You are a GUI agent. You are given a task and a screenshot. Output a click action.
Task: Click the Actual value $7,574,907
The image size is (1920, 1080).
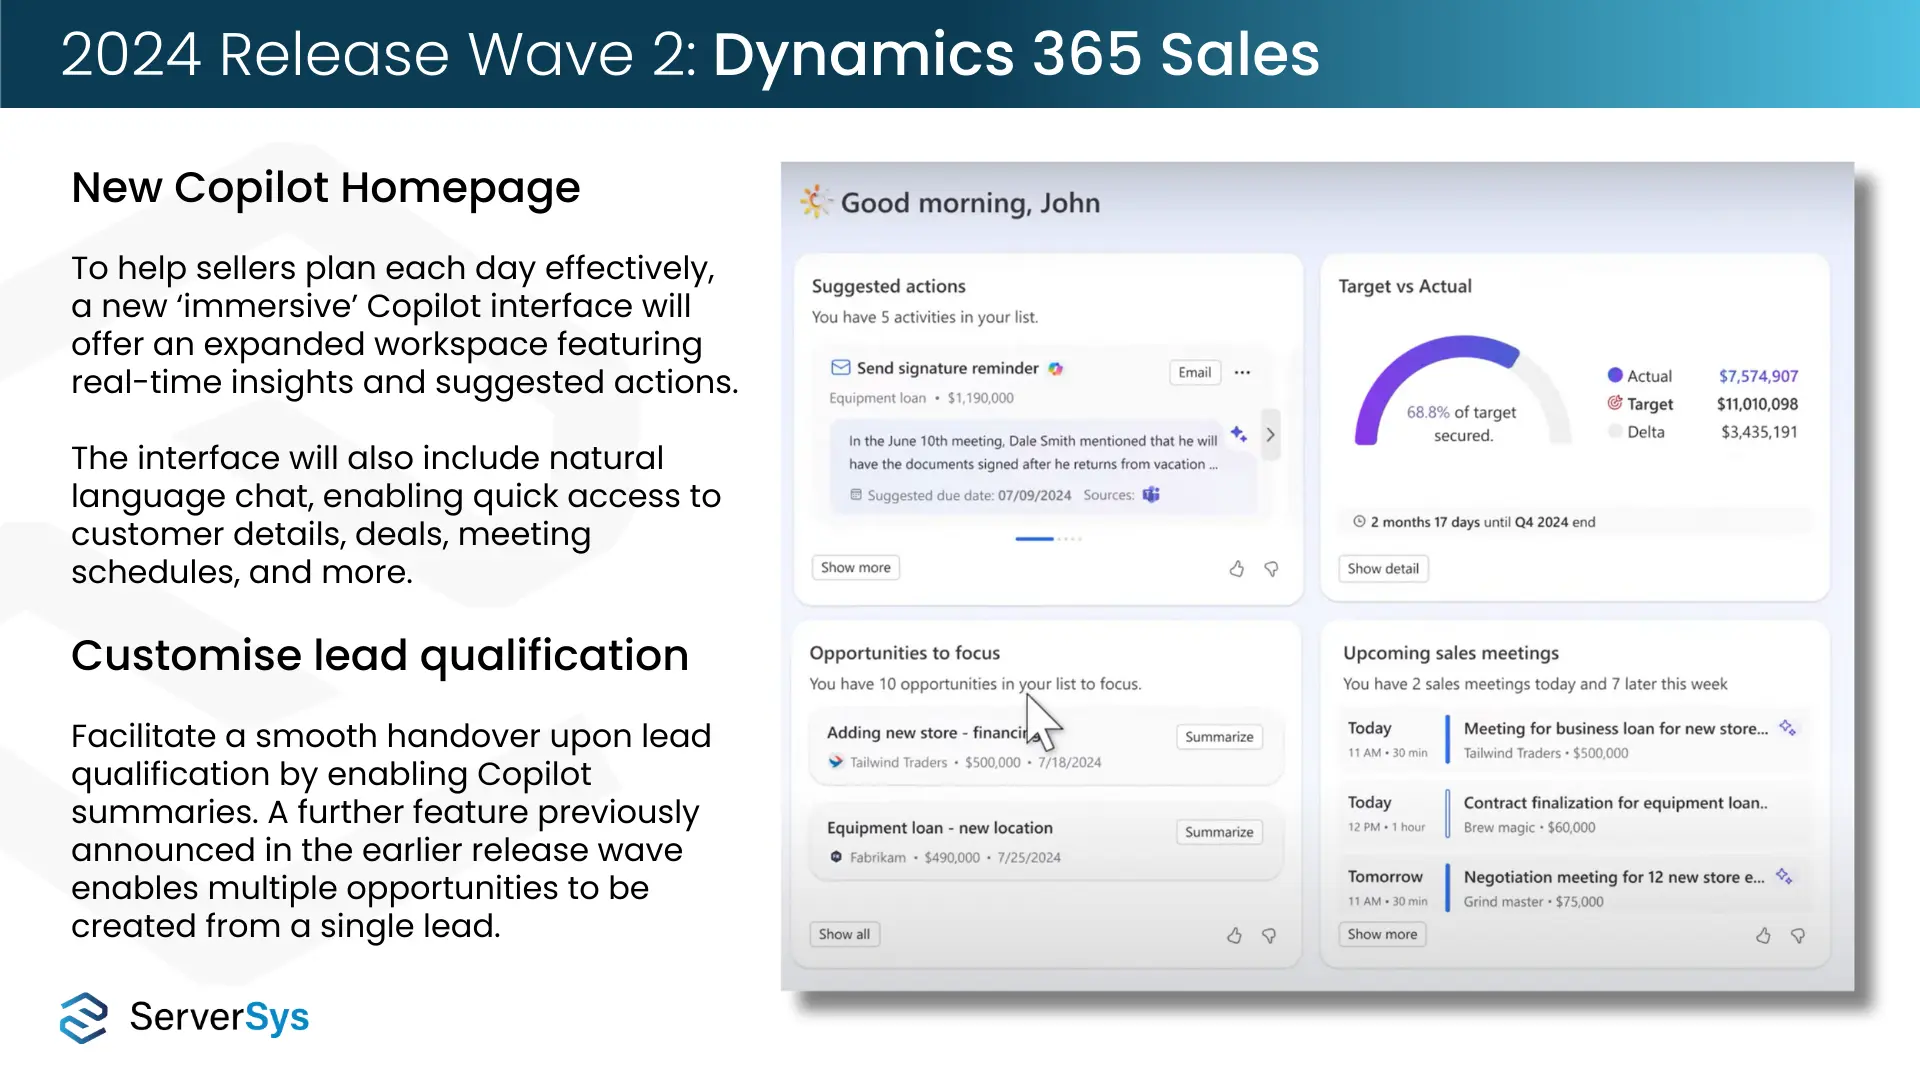click(1758, 376)
